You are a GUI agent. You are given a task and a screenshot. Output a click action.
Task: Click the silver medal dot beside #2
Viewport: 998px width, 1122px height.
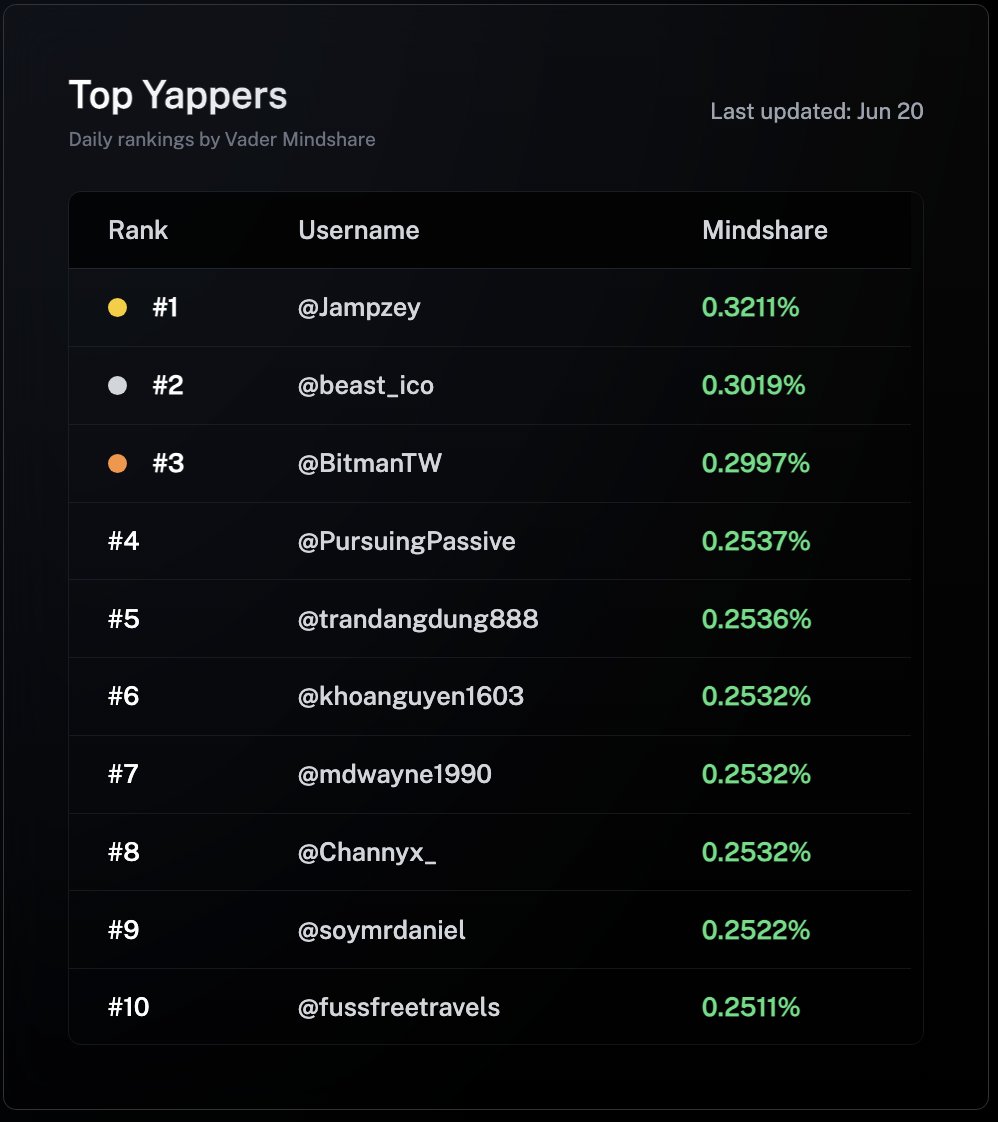[x=117, y=386]
